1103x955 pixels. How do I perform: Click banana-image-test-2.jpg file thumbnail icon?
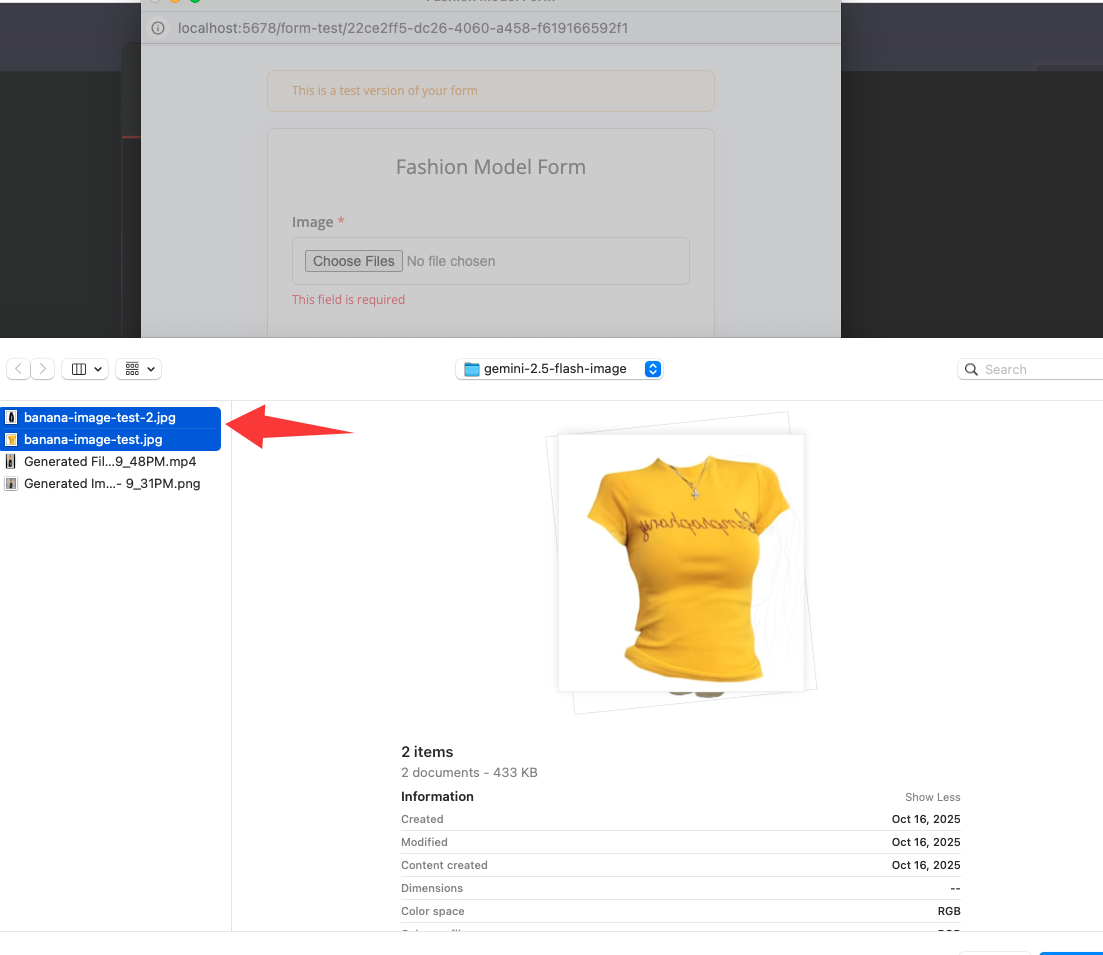11,417
